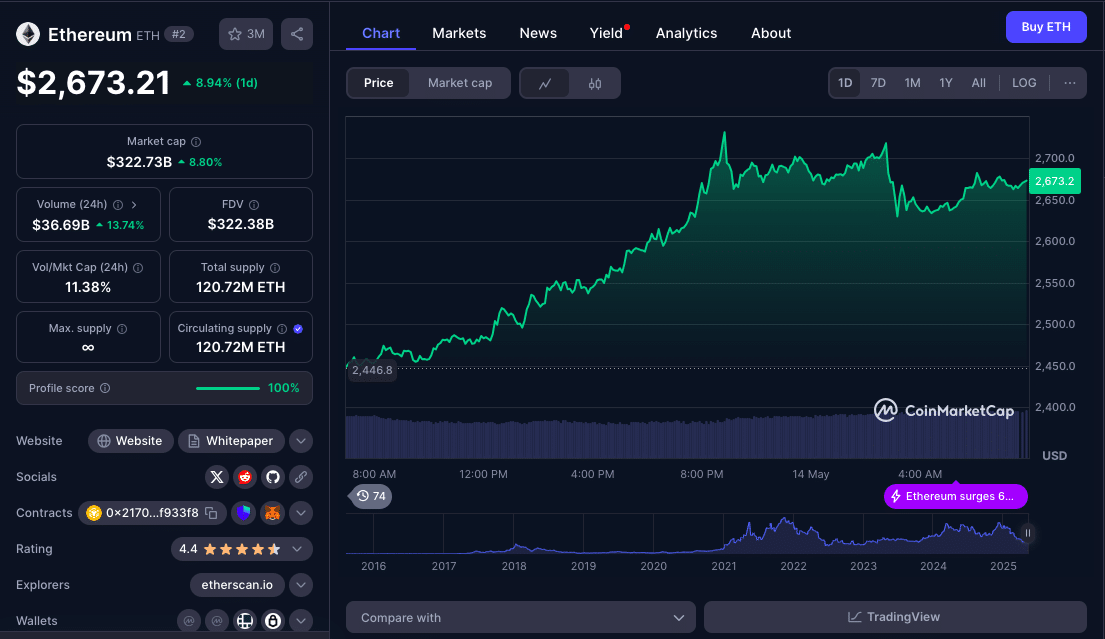Open the Compare with dropdown
This screenshot has height=639, width=1105.
click(520, 617)
